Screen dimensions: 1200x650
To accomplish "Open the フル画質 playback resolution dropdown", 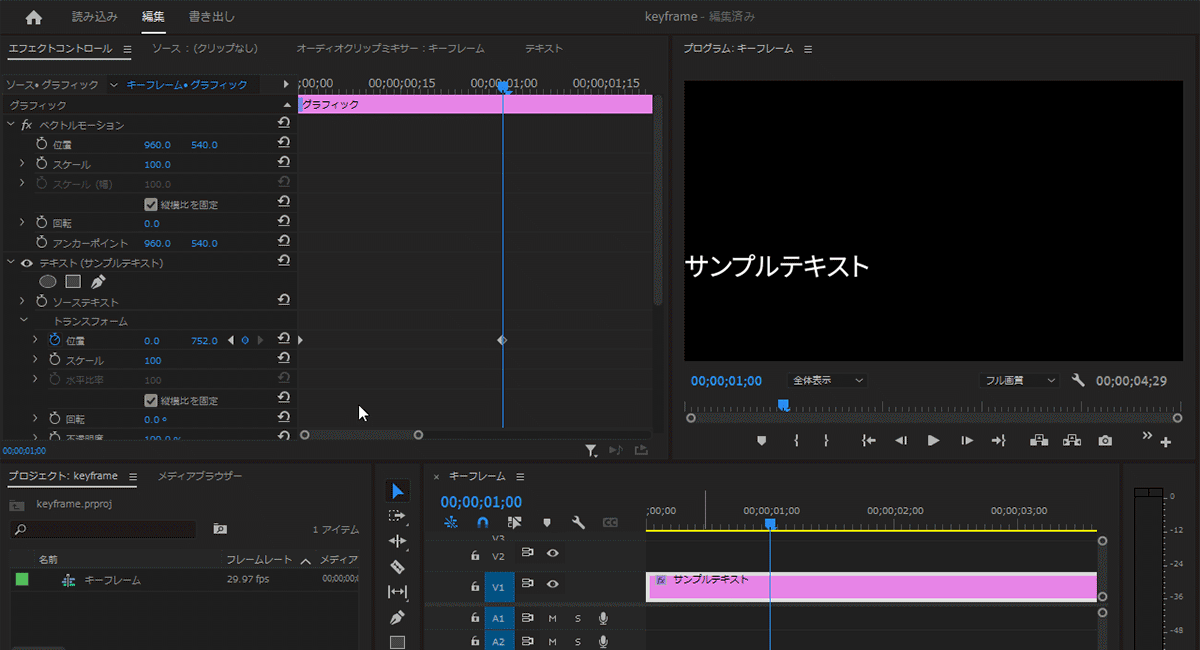I will pos(1018,380).
